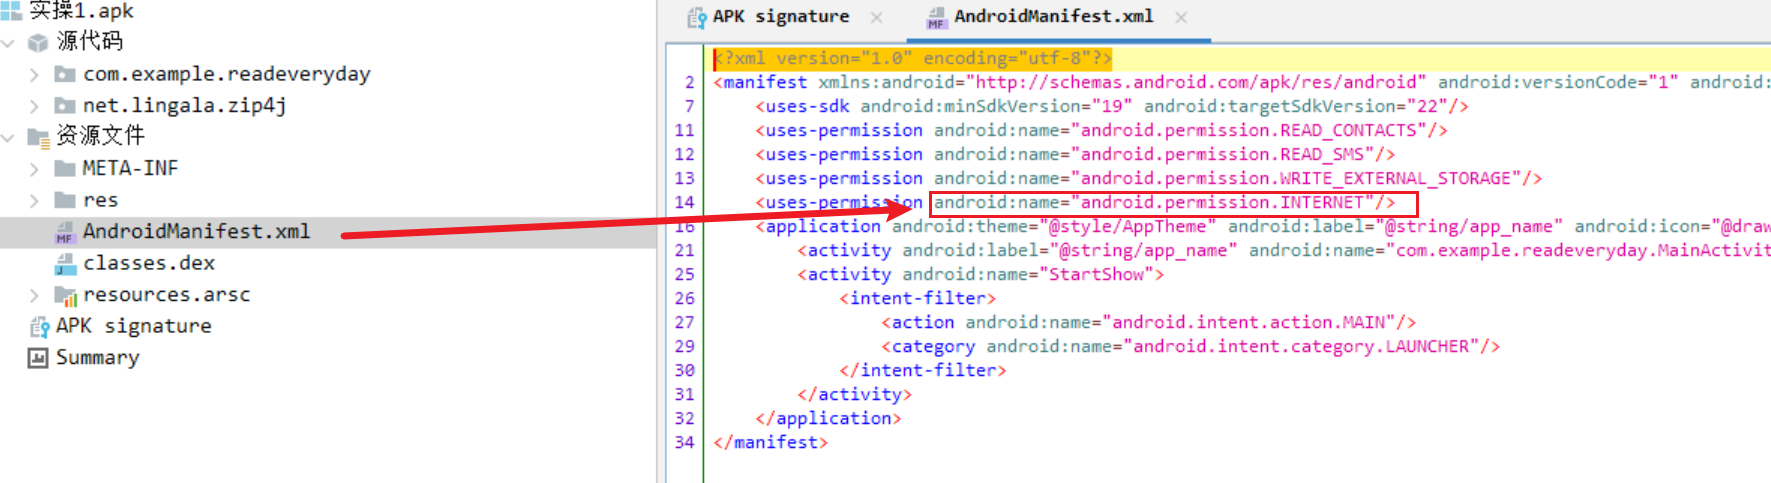This screenshot has width=1771, height=483.
Task: Click the com.example.readeveryday.MainActivity name text
Action: point(1582,250)
